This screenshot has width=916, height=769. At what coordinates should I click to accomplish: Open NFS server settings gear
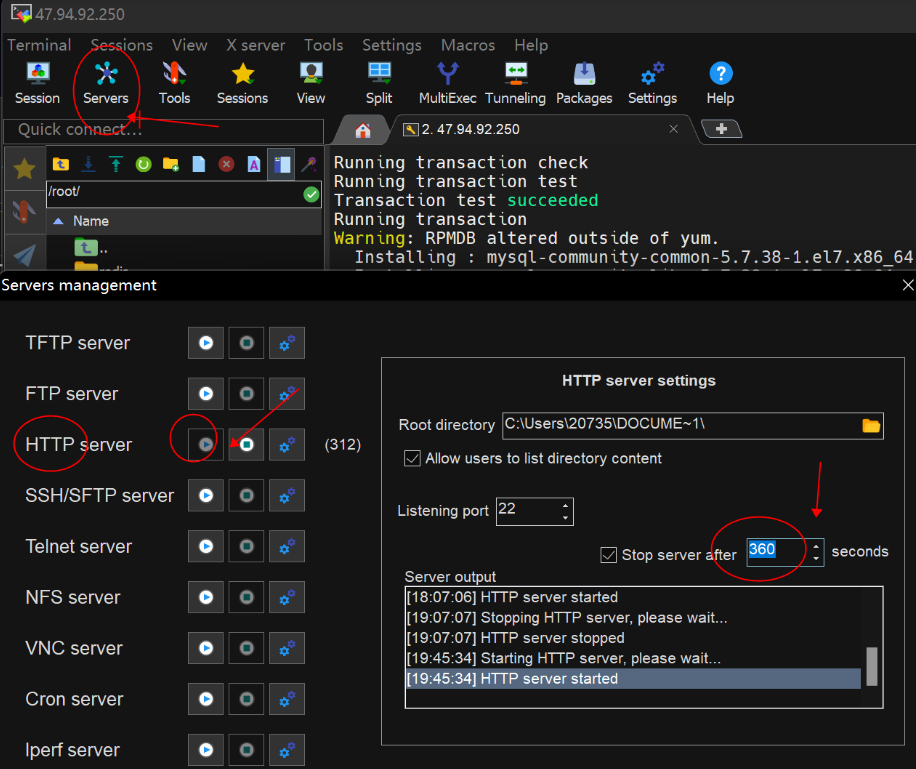tap(287, 597)
